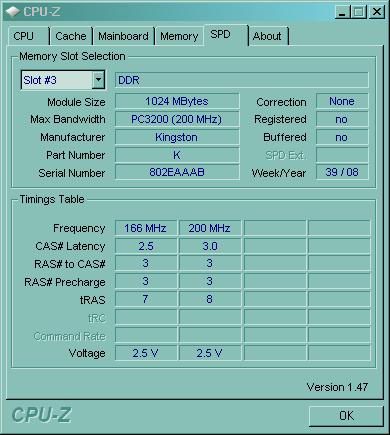Expand the Slot #3 dropdown arrow

(98, 80)
